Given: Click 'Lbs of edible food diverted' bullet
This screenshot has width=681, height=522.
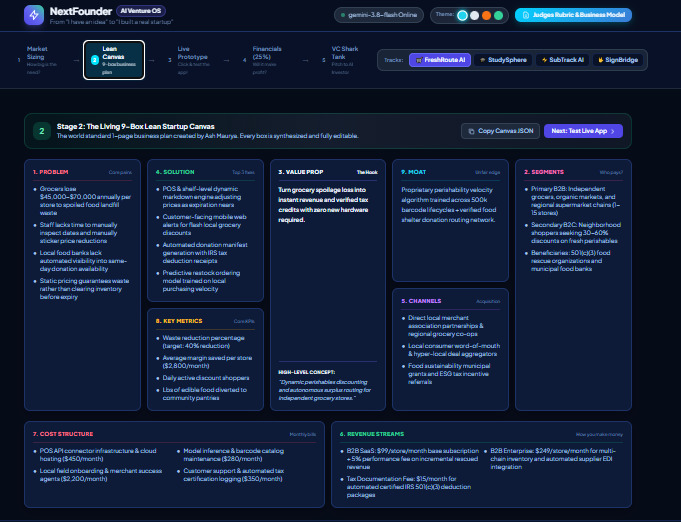Looking at the screenshot, I should point(205,394).
